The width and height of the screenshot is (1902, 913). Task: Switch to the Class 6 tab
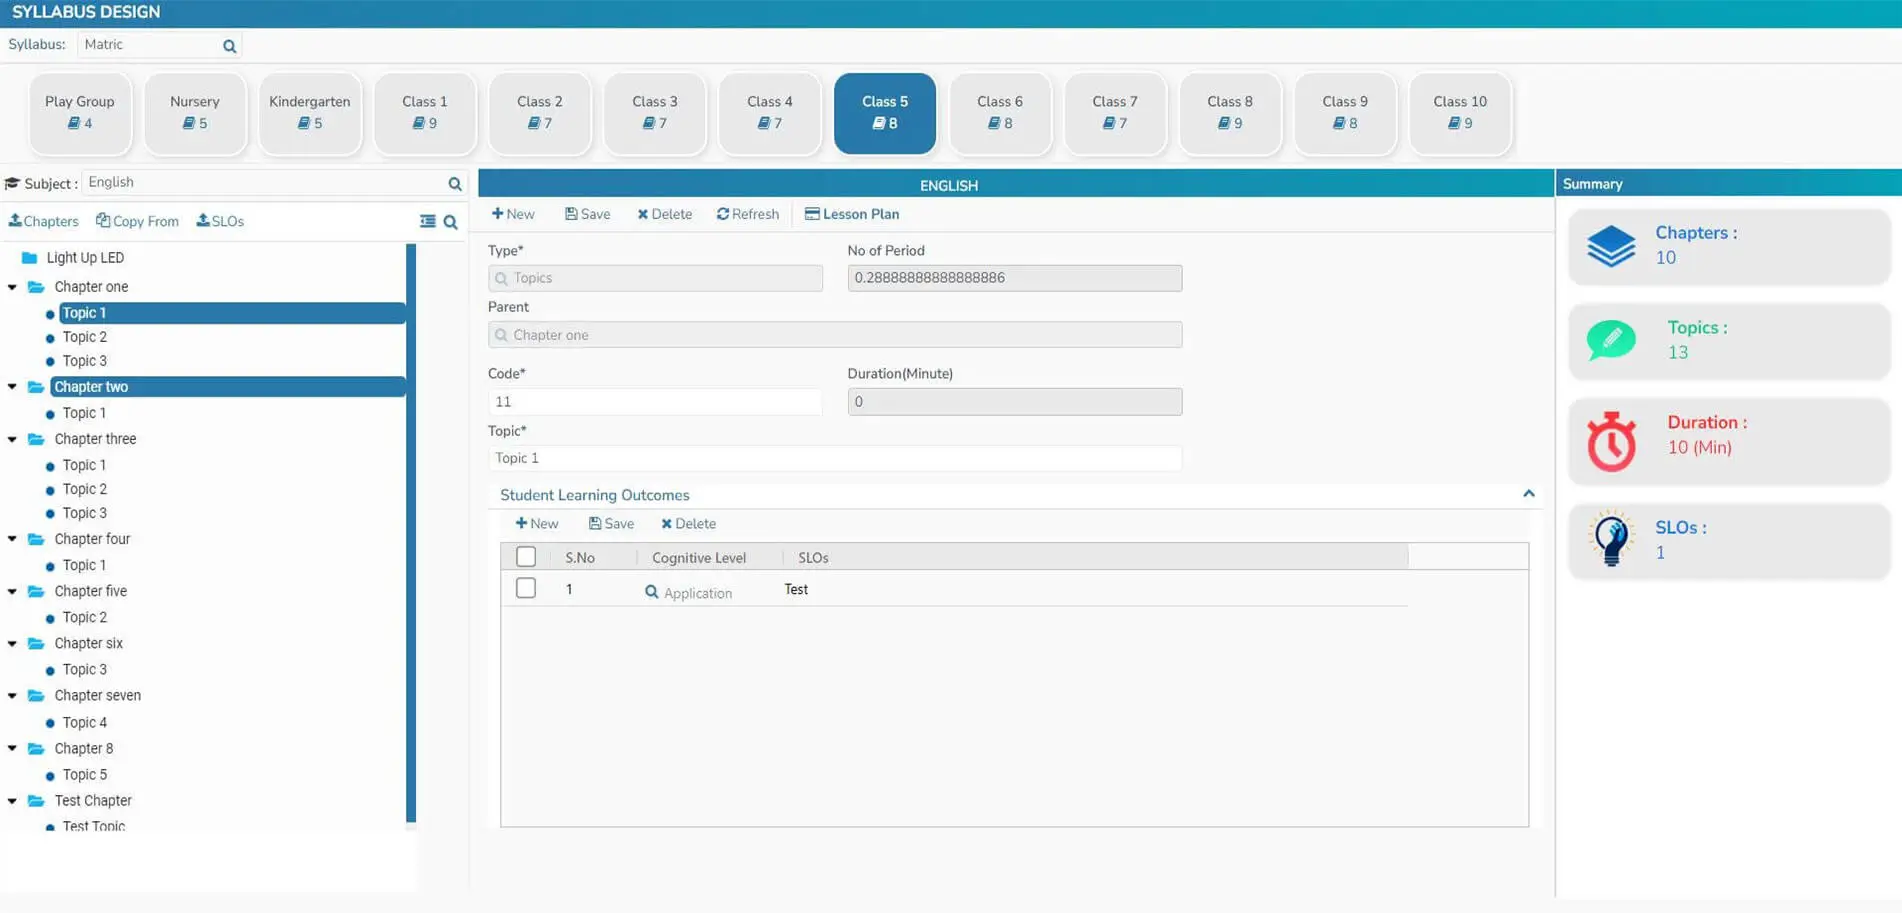[x=1000, y=112]
